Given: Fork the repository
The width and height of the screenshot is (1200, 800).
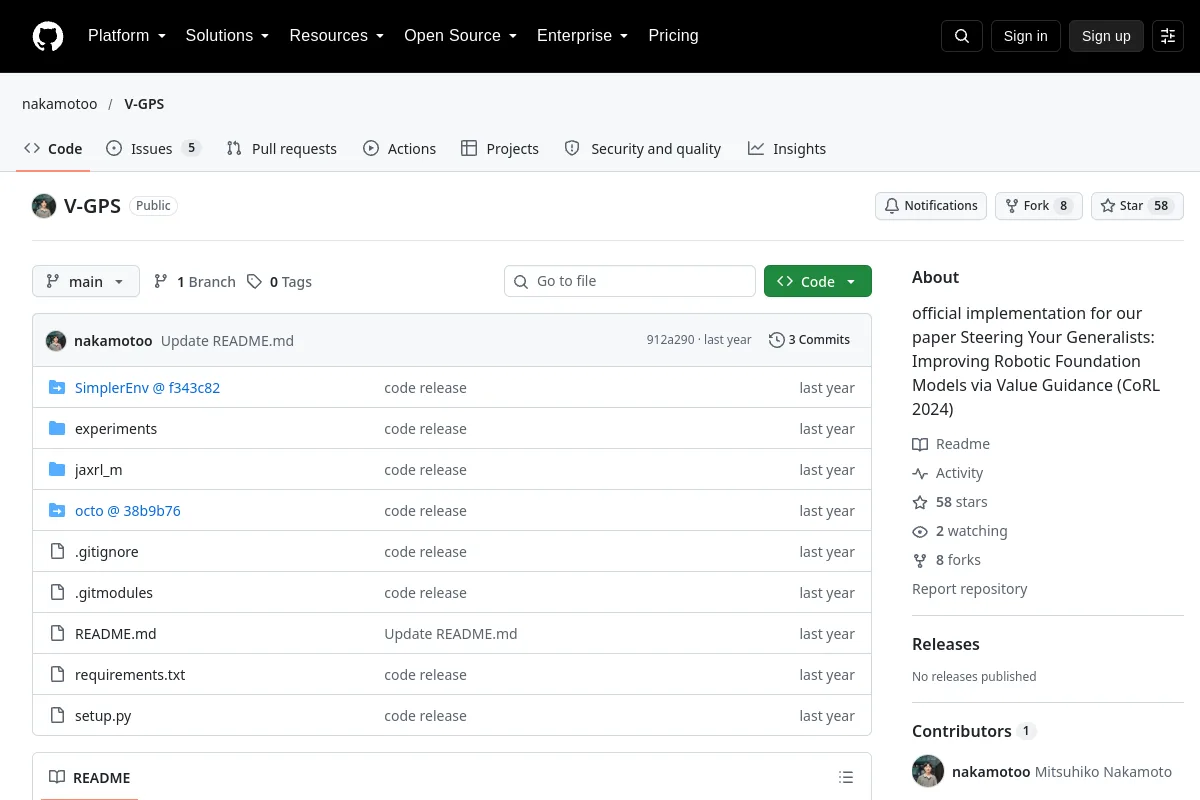Looking at the screenshot, I should [x=1038, y=206].
